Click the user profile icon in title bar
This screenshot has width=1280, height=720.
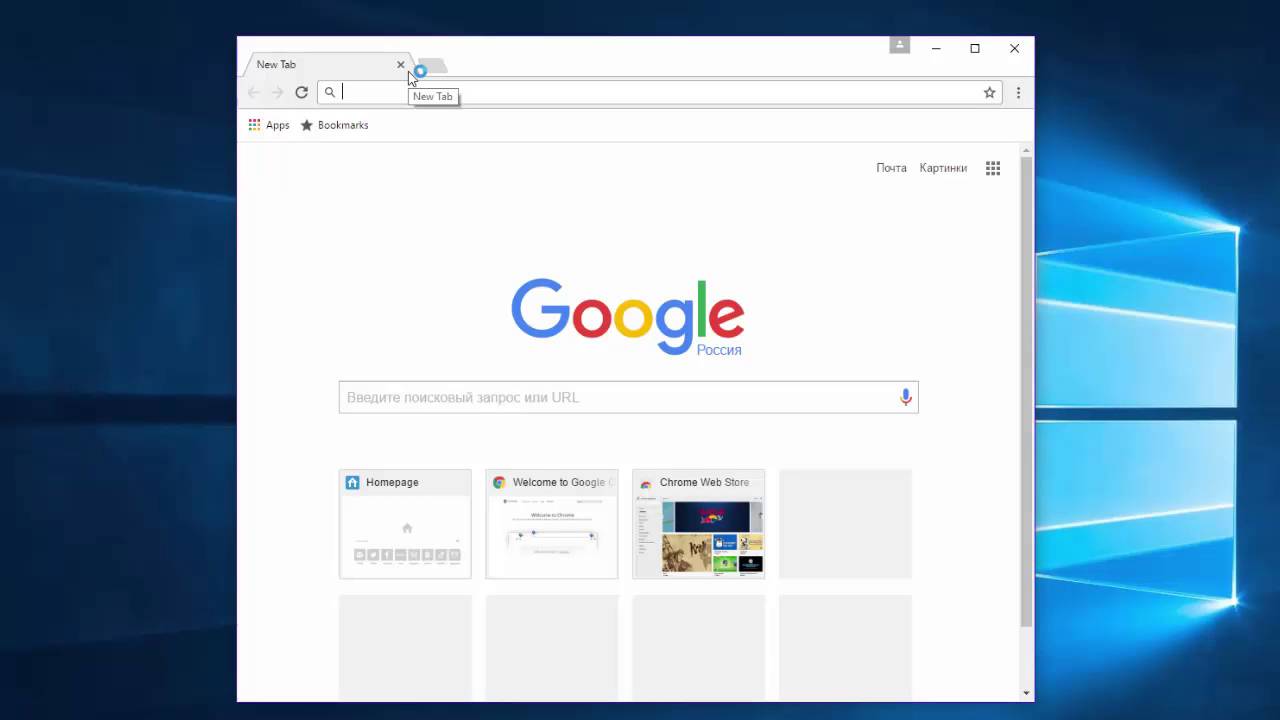900,45
